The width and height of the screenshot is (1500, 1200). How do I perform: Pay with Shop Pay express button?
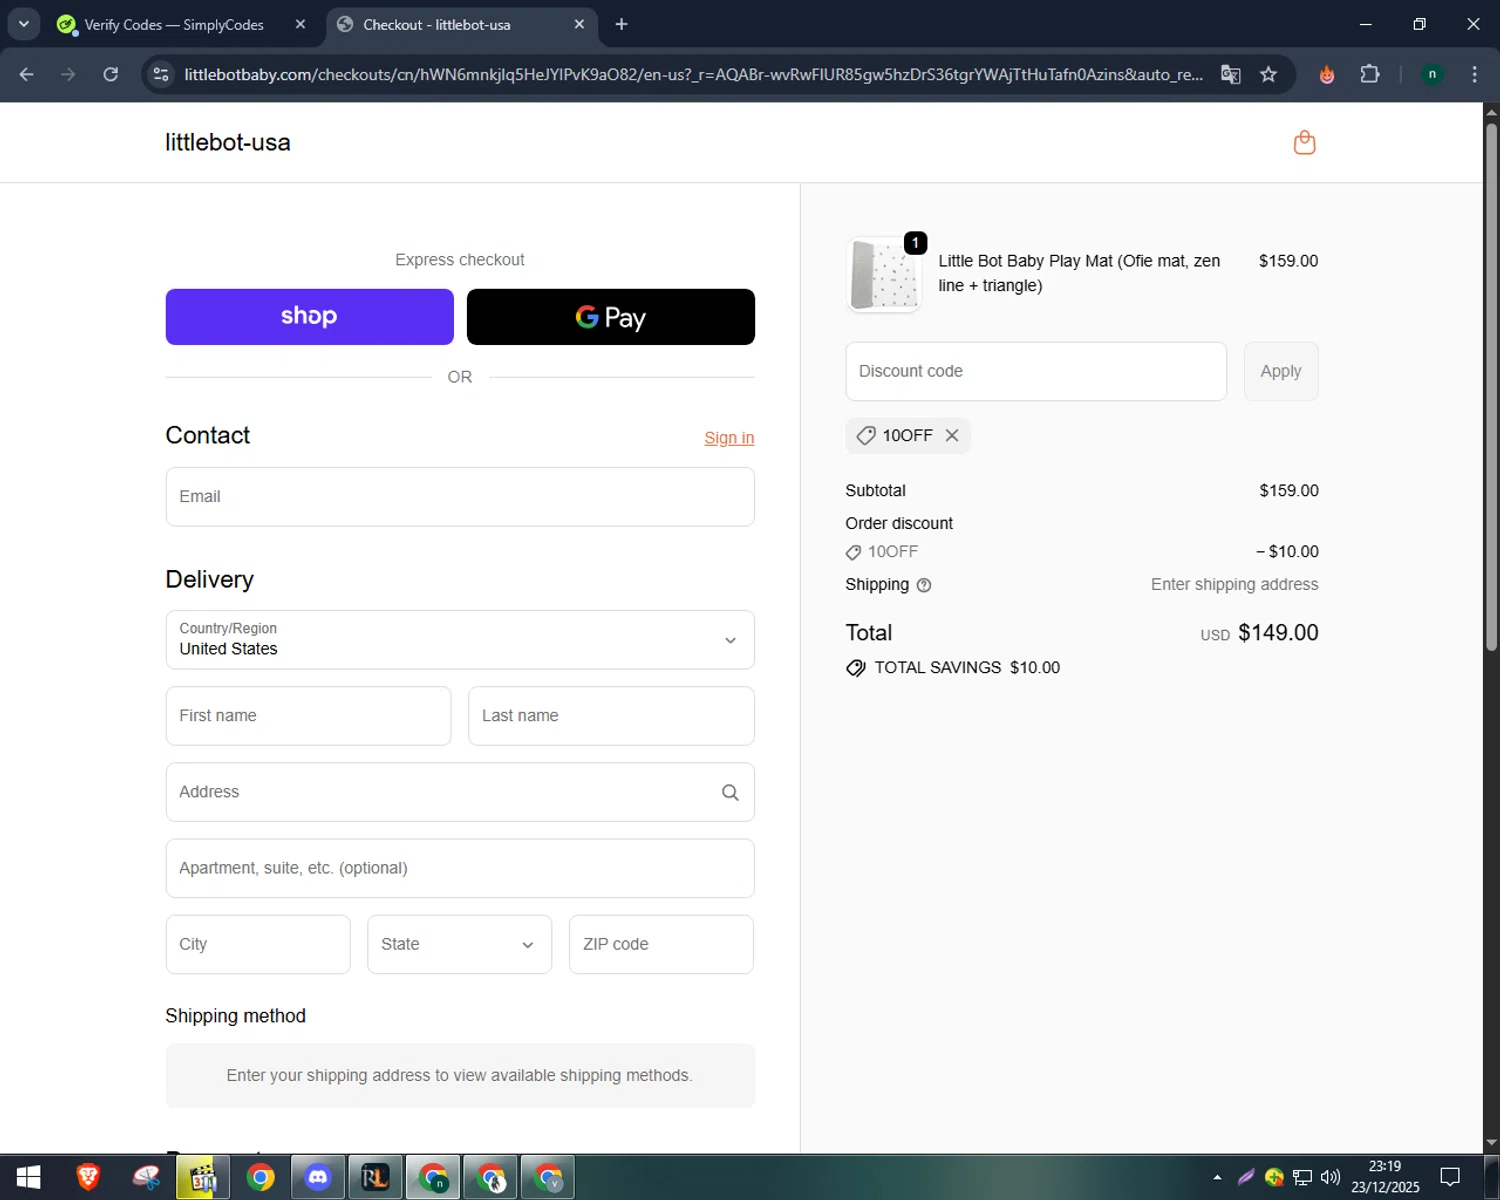coord(309,317)
